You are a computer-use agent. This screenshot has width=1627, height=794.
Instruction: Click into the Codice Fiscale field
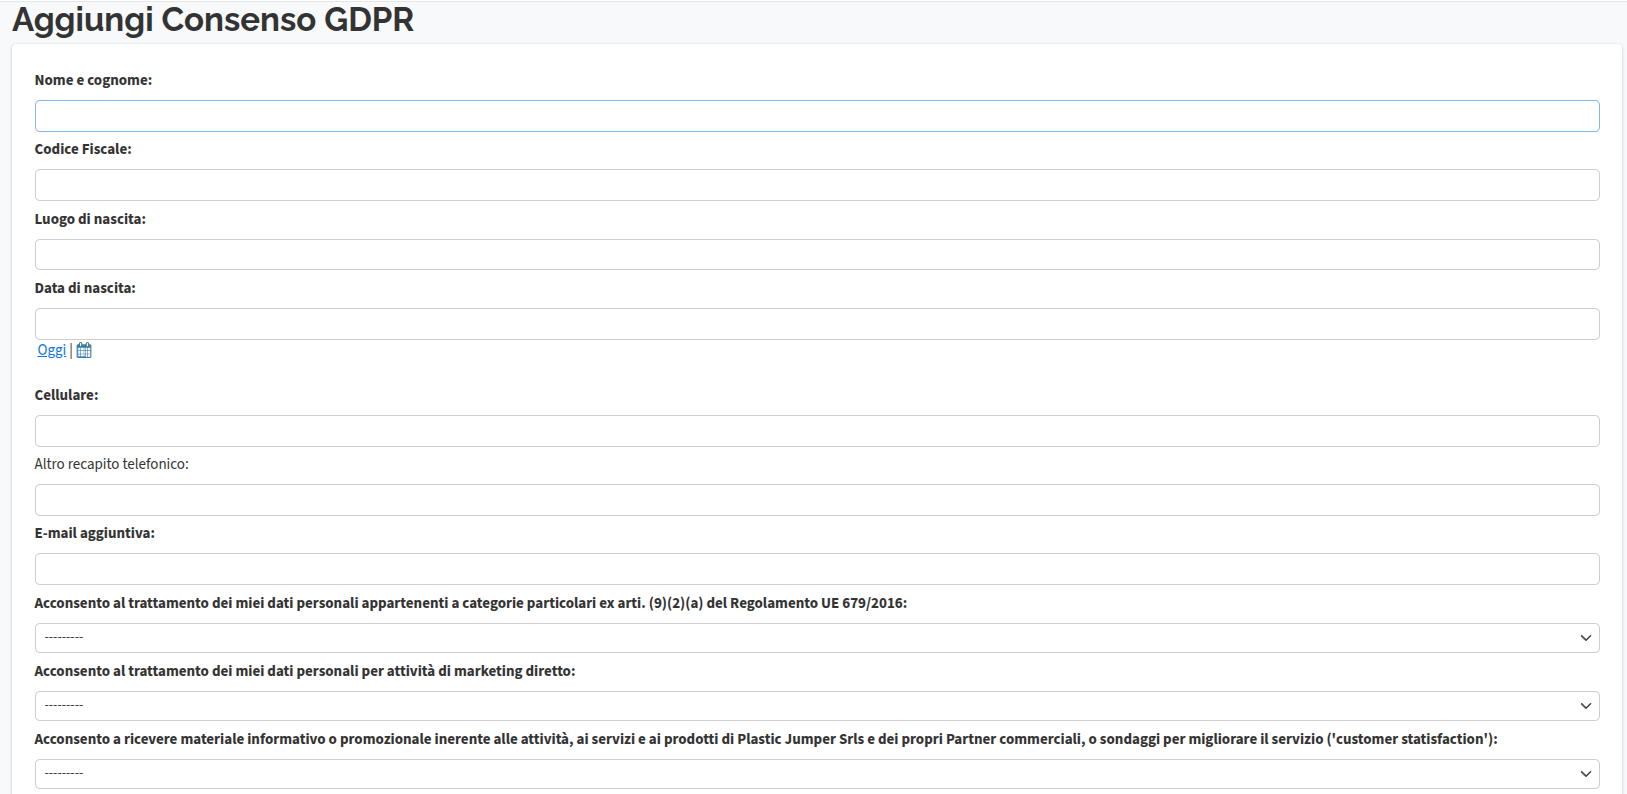point(817,185)
